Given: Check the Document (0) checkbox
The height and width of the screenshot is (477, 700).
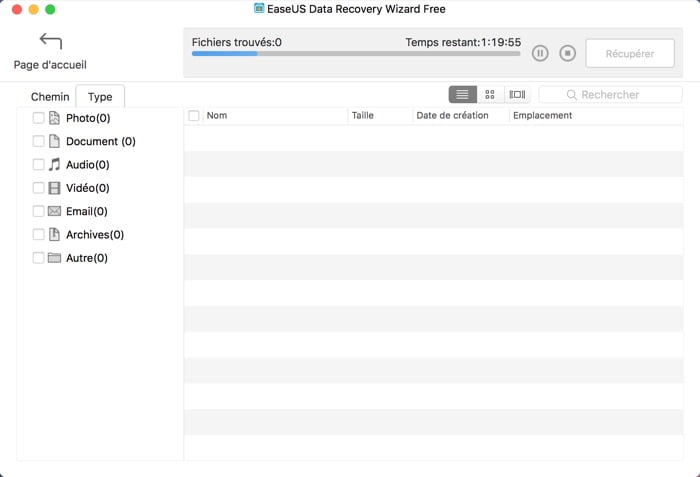Looking at the screenshot, I should pyautogui.click(x=38, y=141).
